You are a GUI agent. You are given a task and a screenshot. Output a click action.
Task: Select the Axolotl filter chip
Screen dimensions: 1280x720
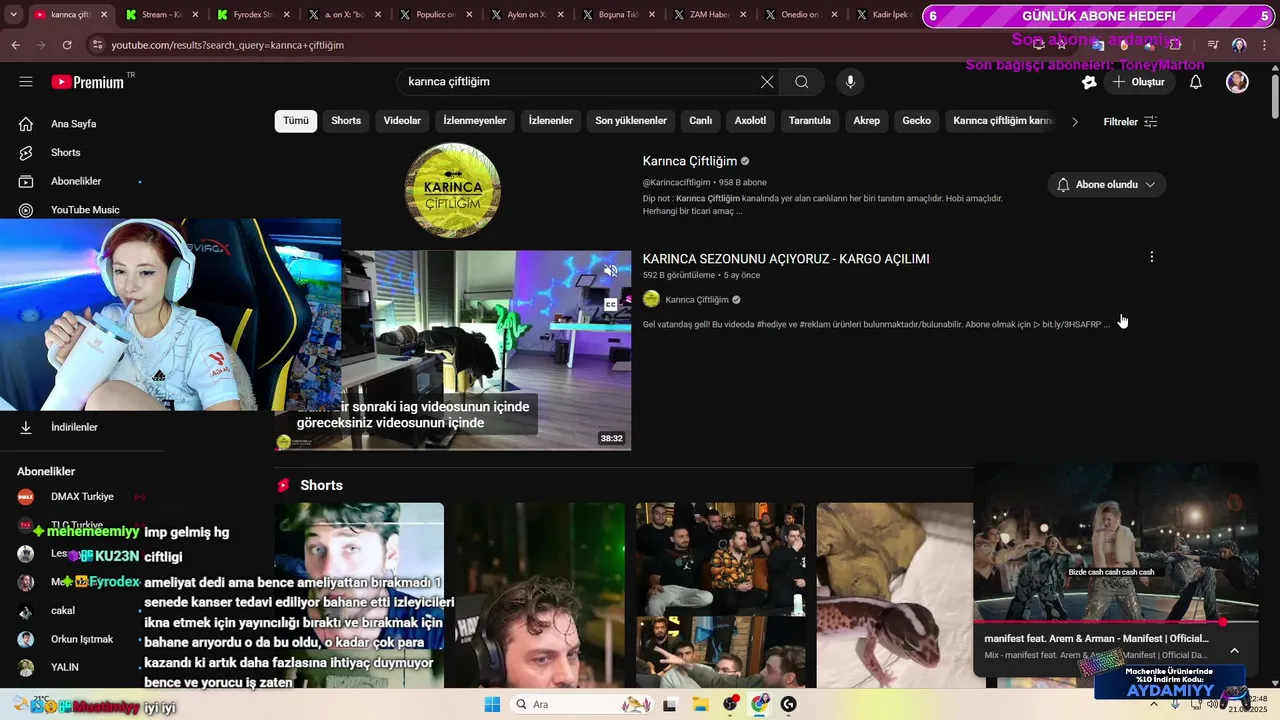[x=750, y=121]
